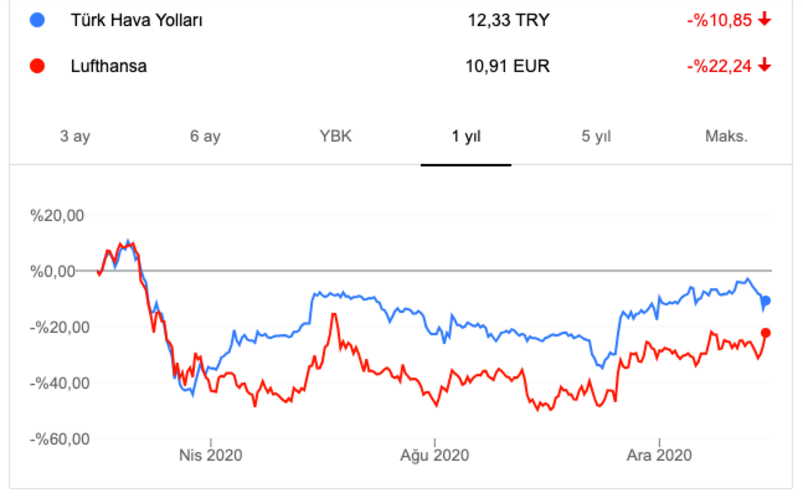Image resolution: width=803 pixels, height=498 pixels.
Task: Click the red down arrow beside -%10,85
Action: tap(766, 20)
